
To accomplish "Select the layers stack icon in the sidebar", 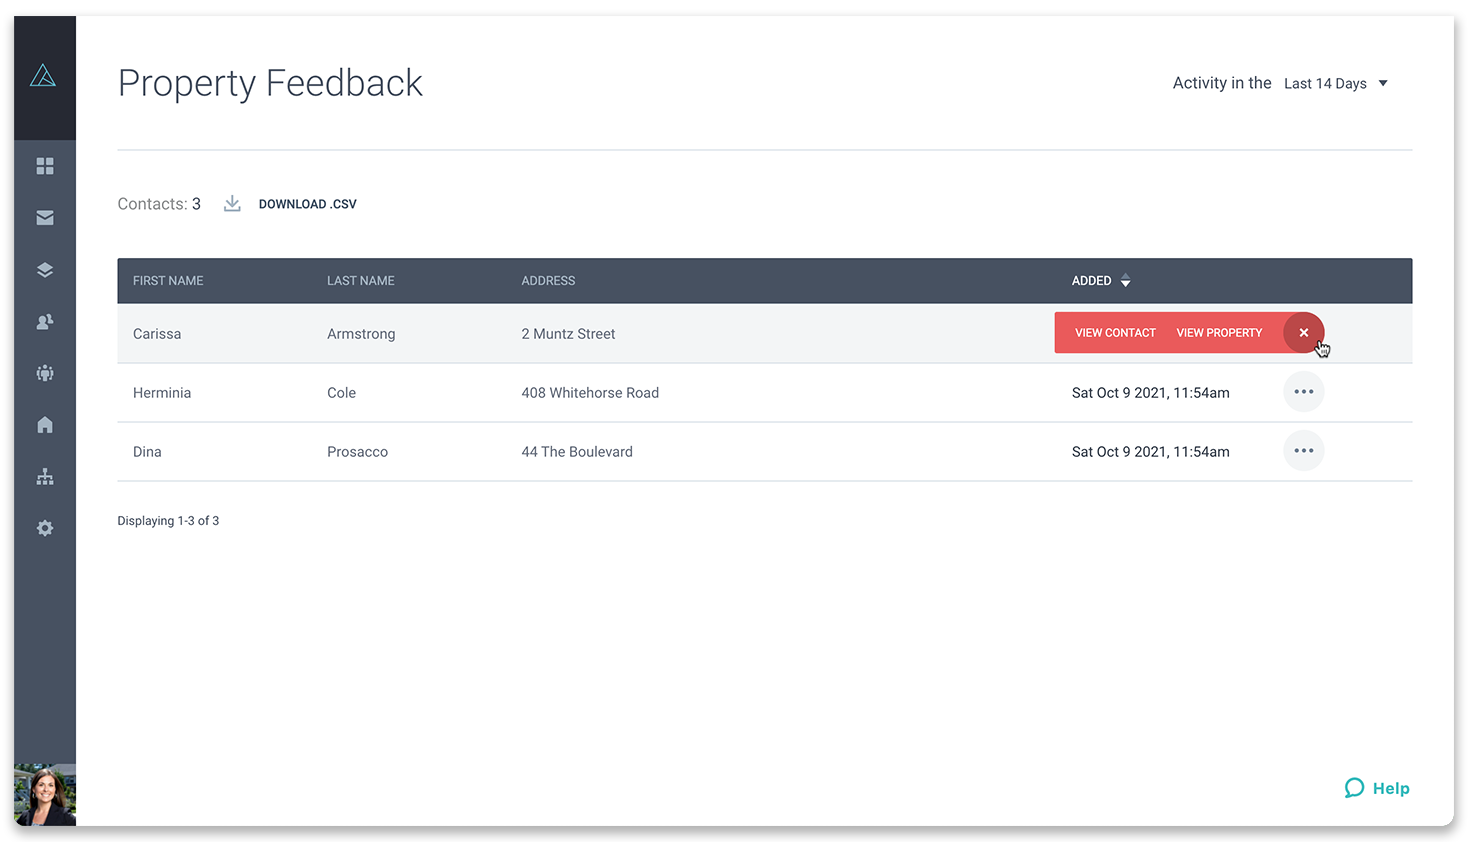I will (x=45, y=270).
